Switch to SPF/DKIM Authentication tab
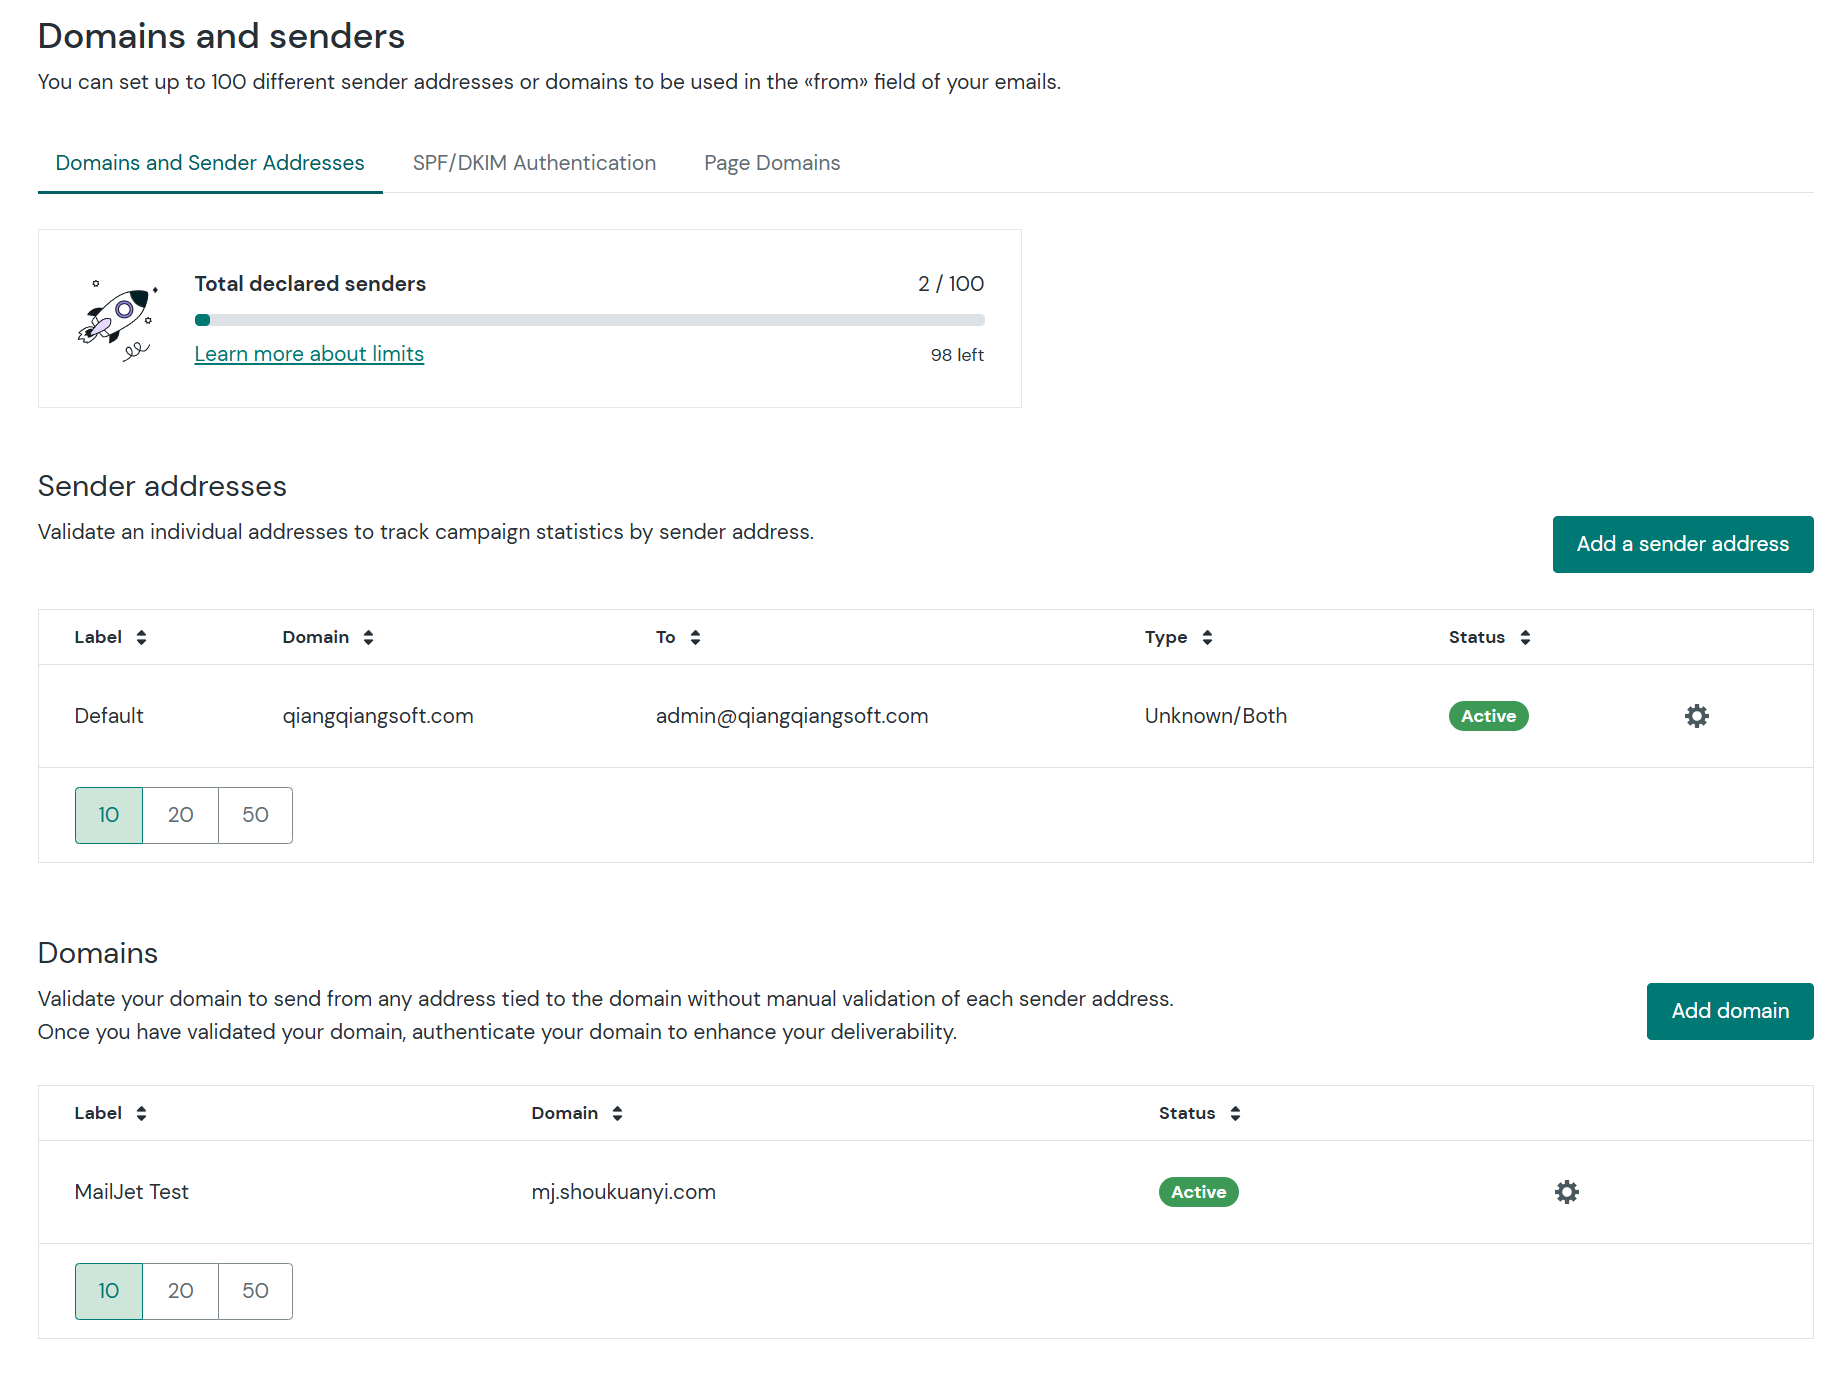The height and width of the screenshot is (1376, 1846). point(534,163)
